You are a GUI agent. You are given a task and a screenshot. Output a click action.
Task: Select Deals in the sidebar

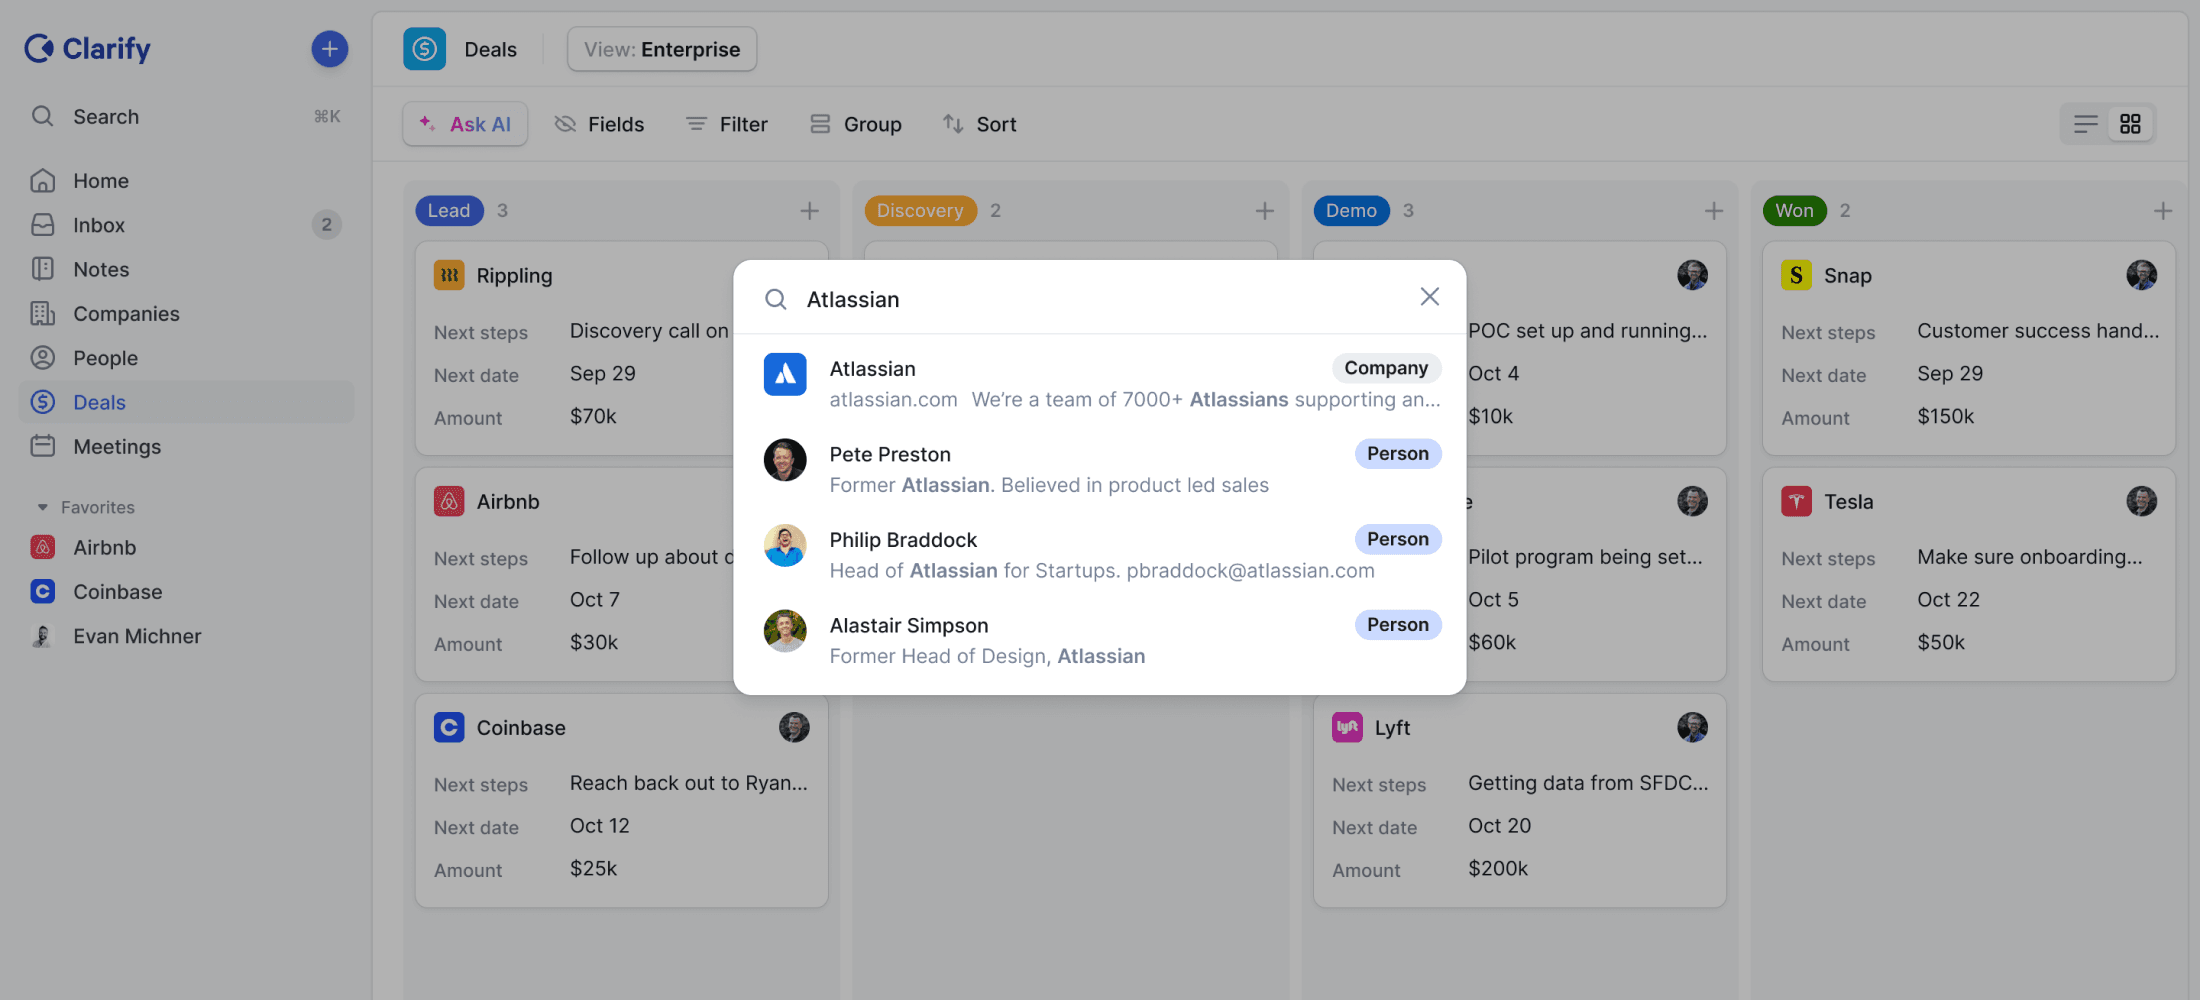tap(186, 402)
